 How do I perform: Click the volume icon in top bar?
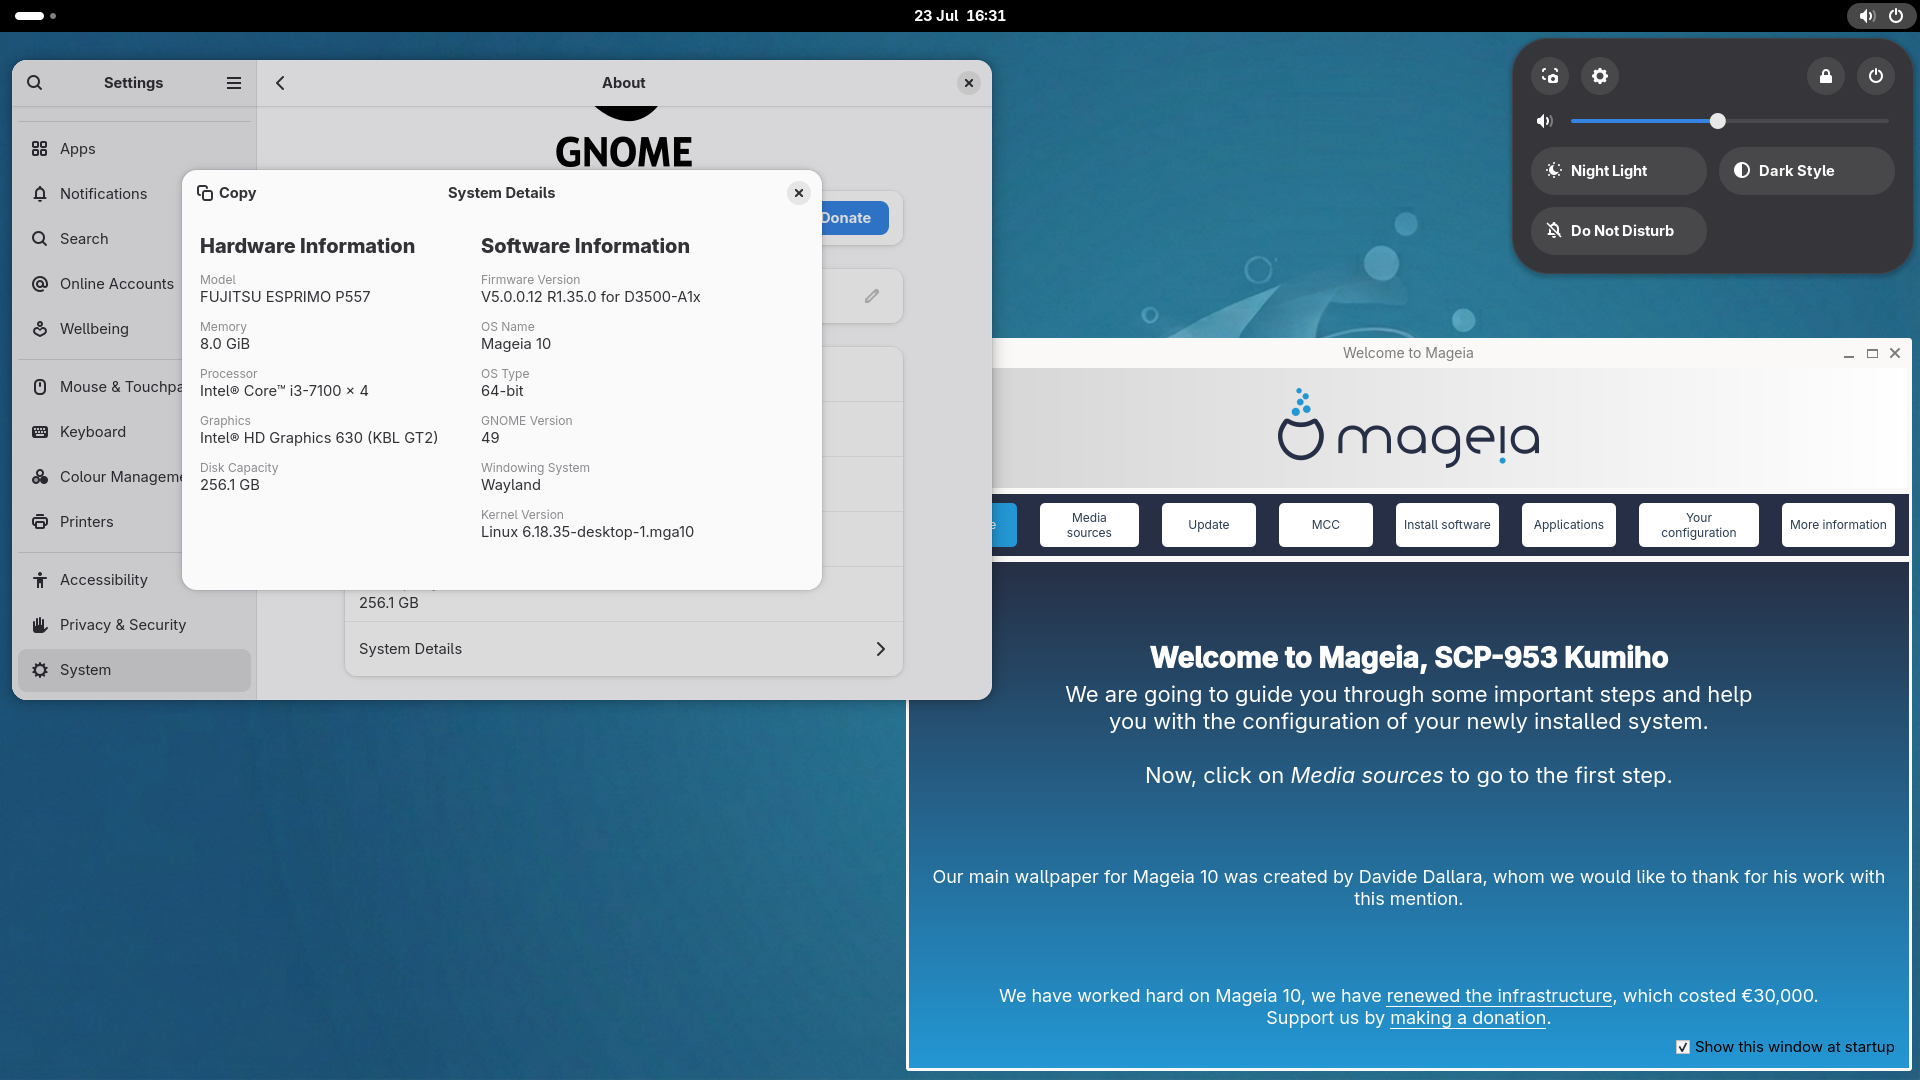coord(1866,16)
